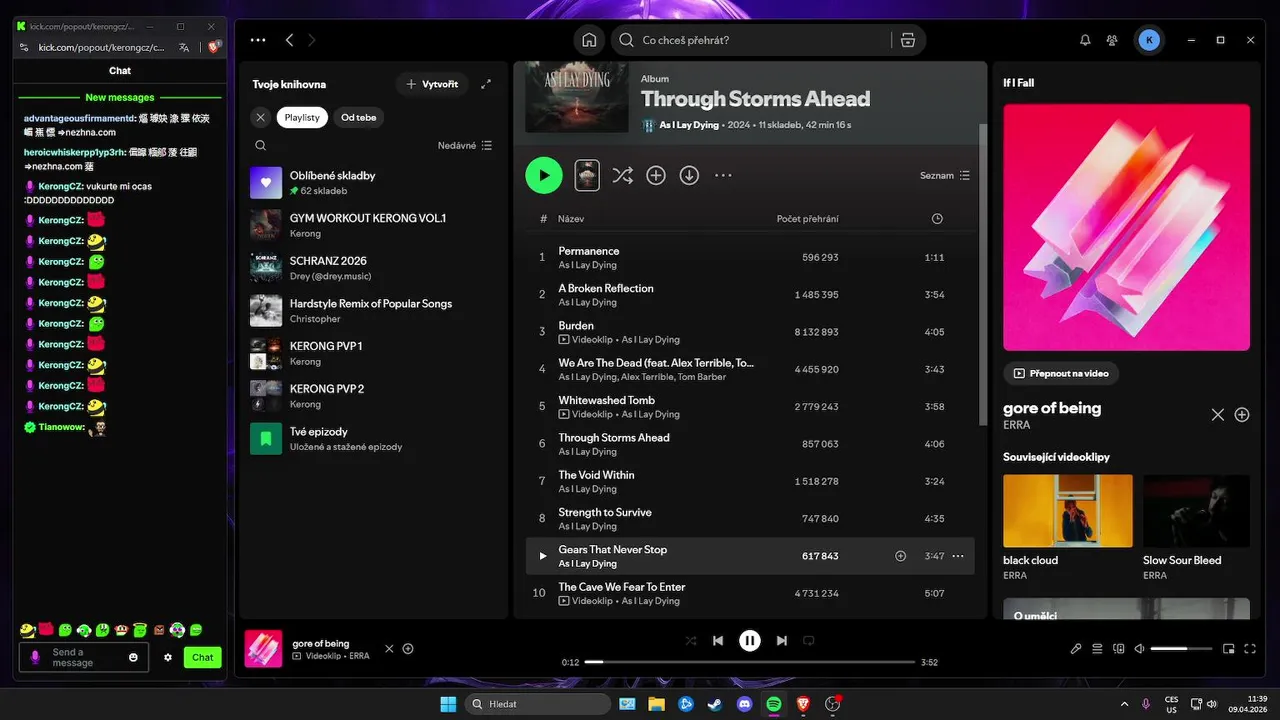Toggle repeat in the player bar
Viewport: 1280px width, 720px height.
[x=810, y=640]
